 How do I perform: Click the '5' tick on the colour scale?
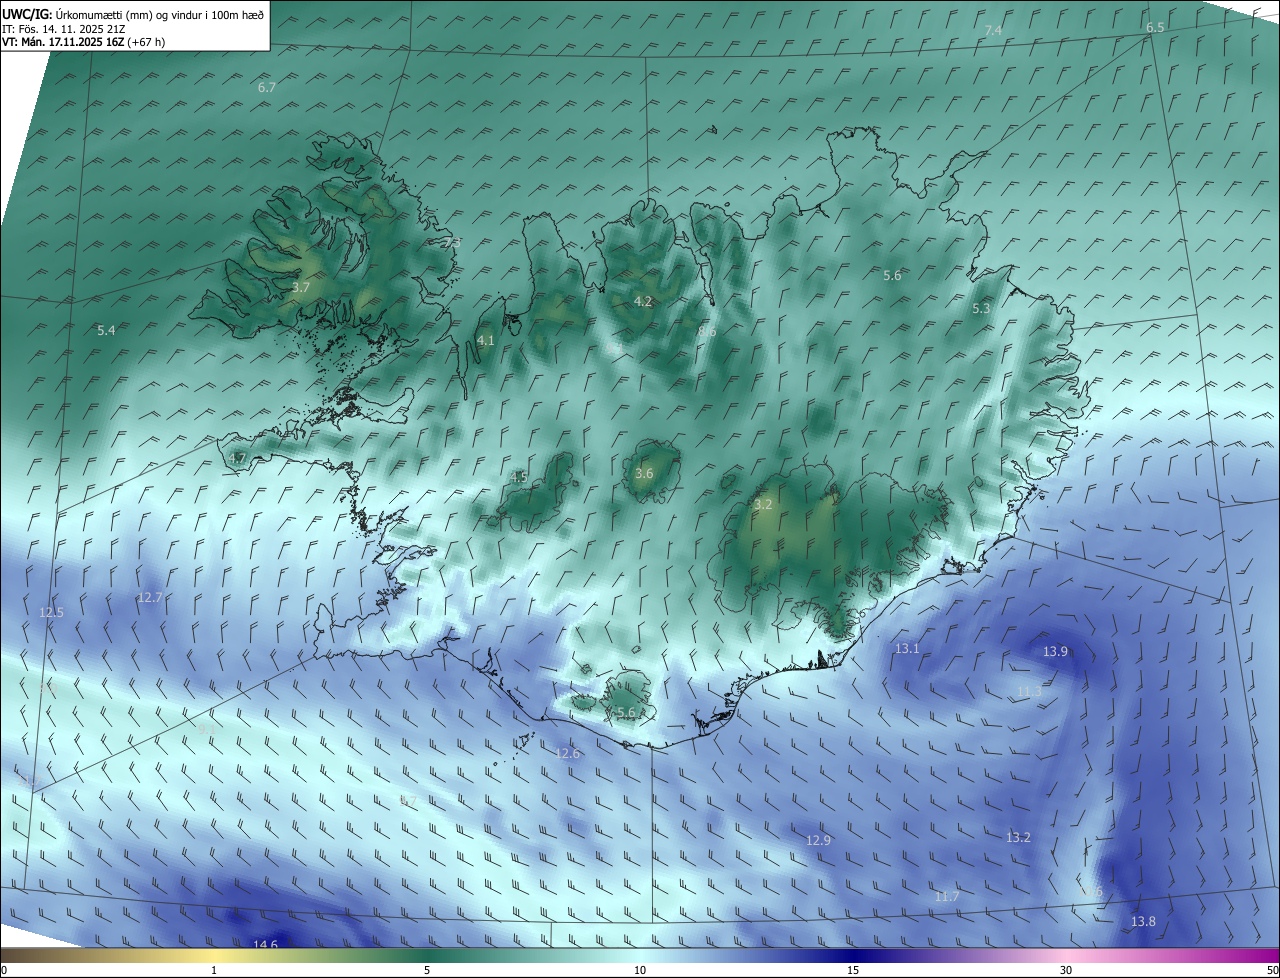pyautogui.click(x=427, y=970)
